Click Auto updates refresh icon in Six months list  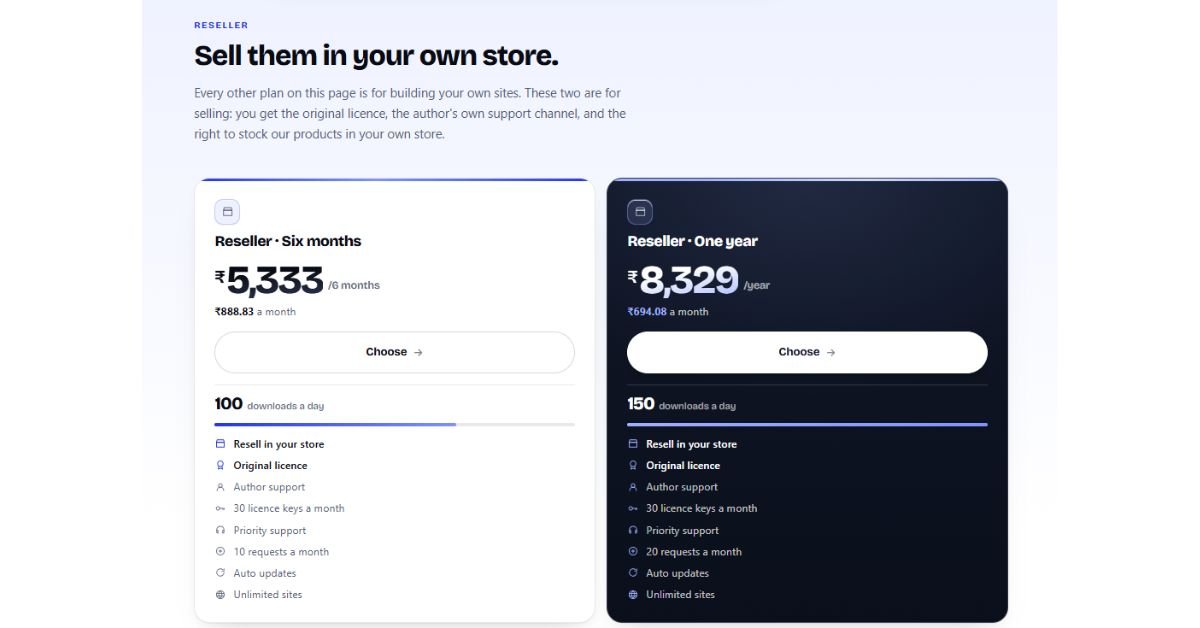[220, 573]
